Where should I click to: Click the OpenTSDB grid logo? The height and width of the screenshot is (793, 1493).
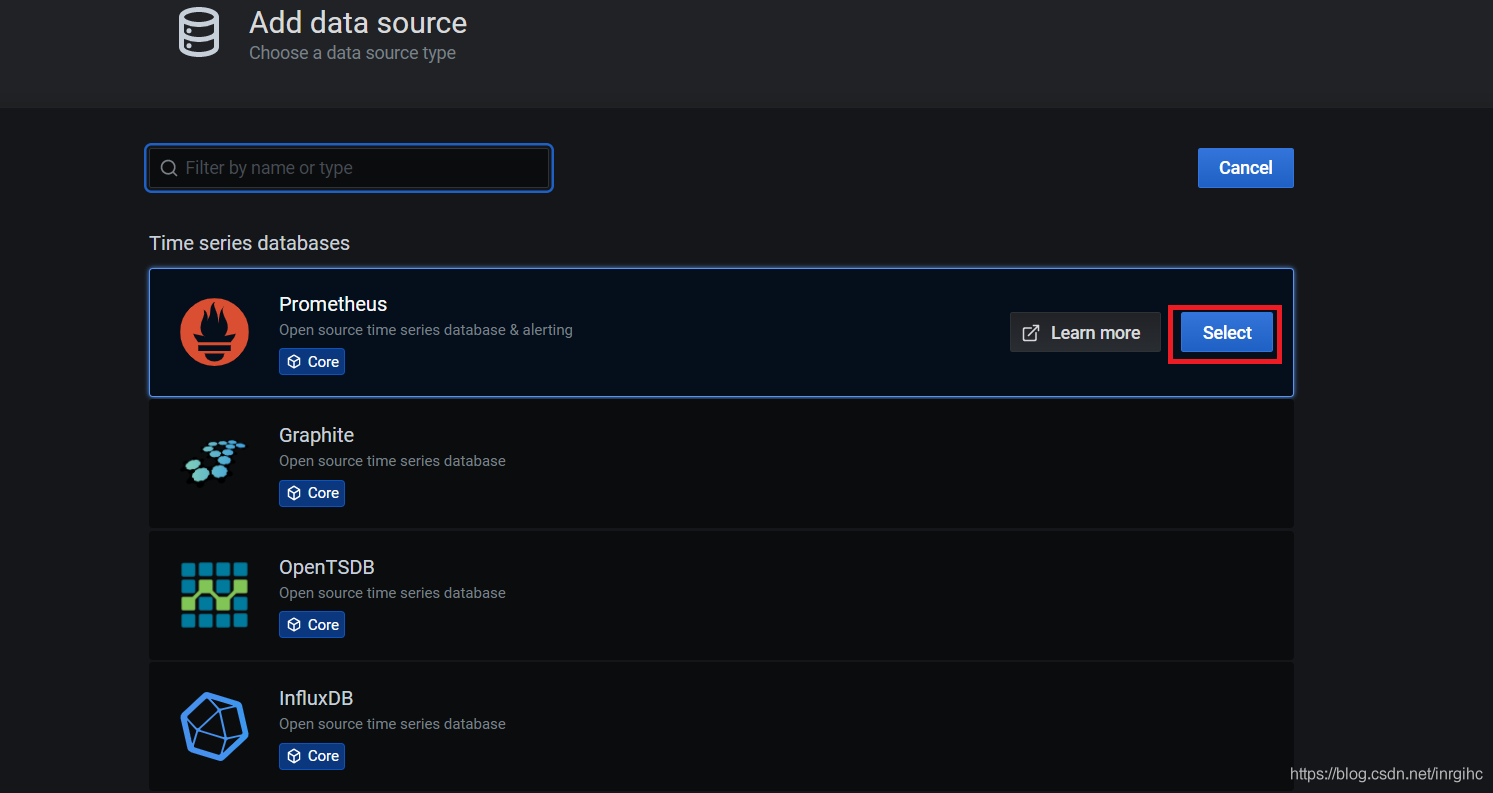click(214, 594)
